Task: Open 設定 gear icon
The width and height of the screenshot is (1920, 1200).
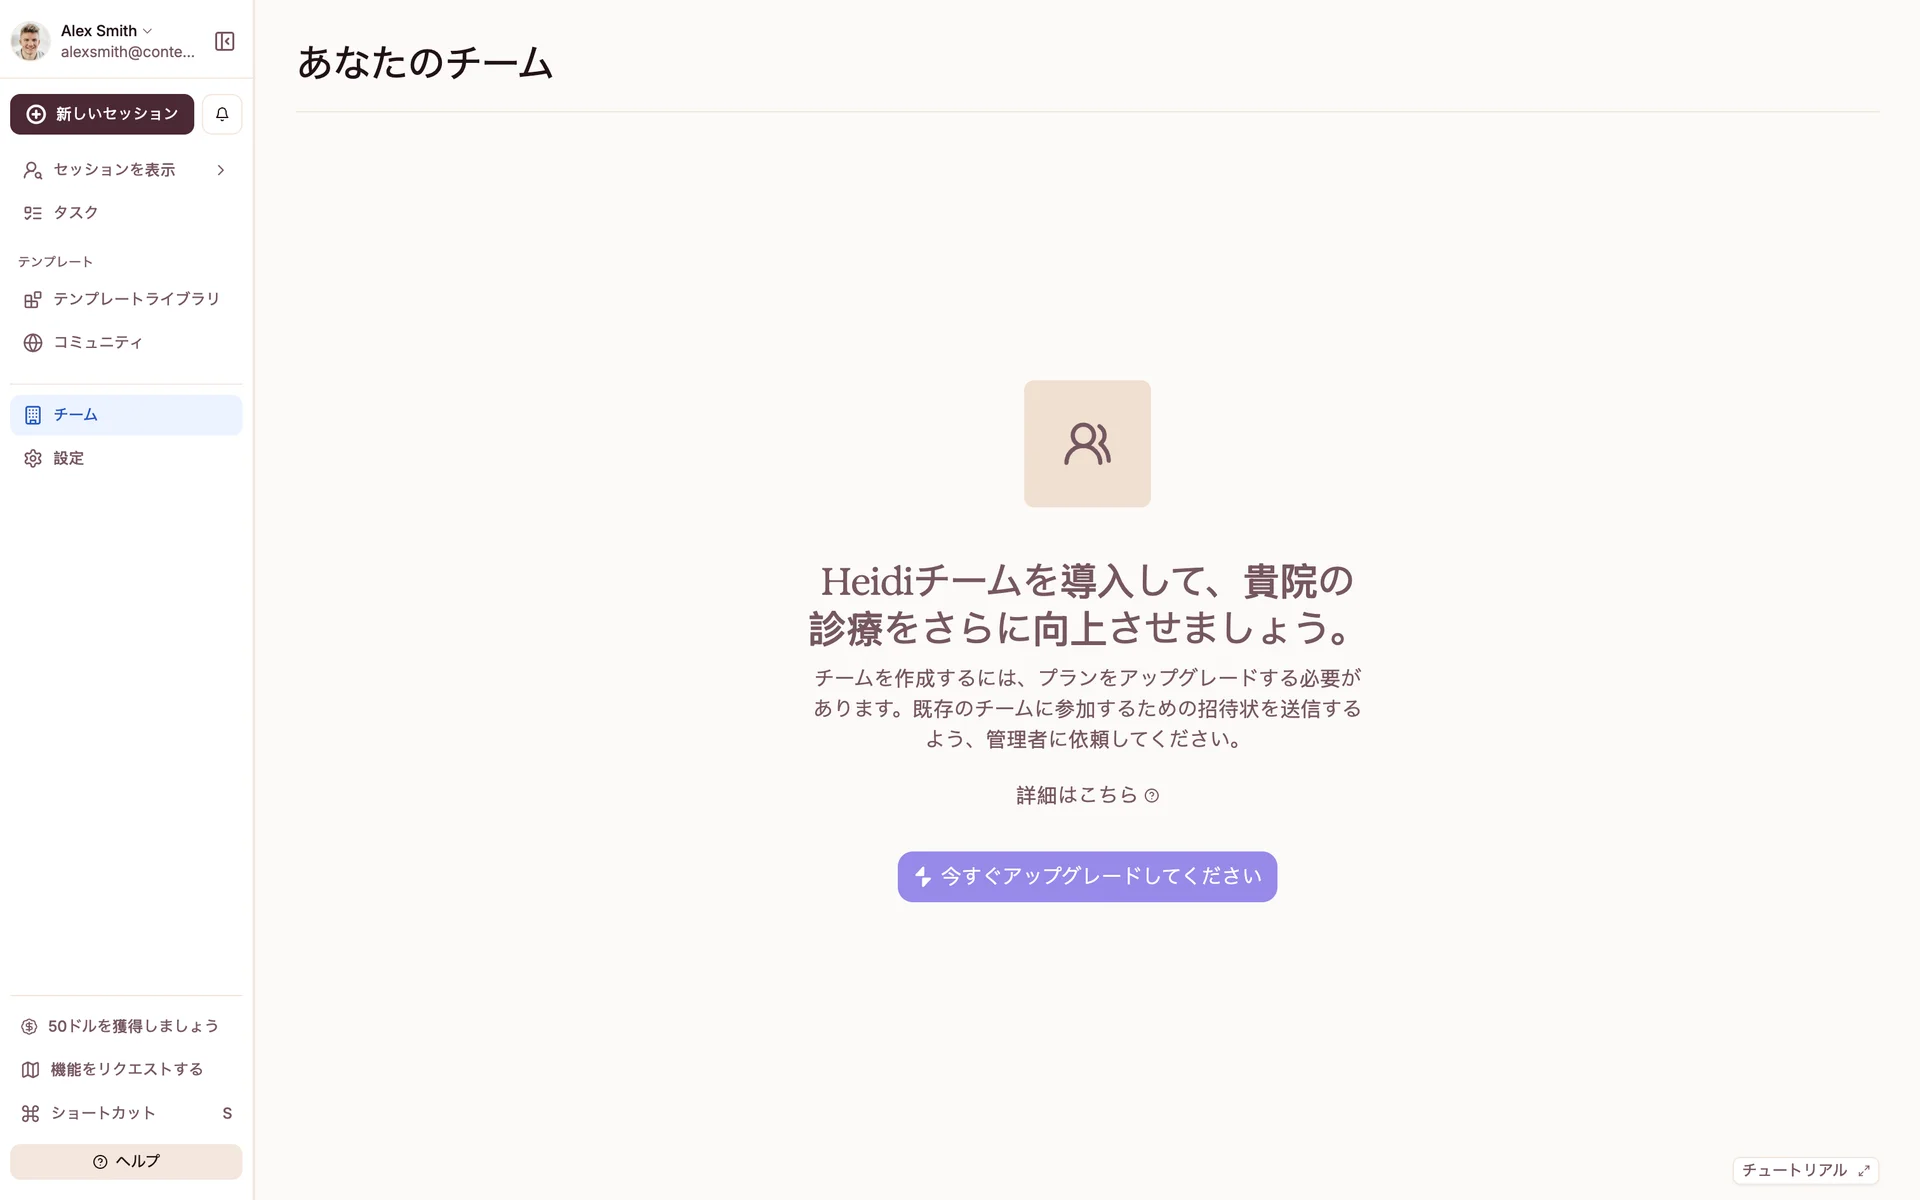Action: click(x=33, y=458)
